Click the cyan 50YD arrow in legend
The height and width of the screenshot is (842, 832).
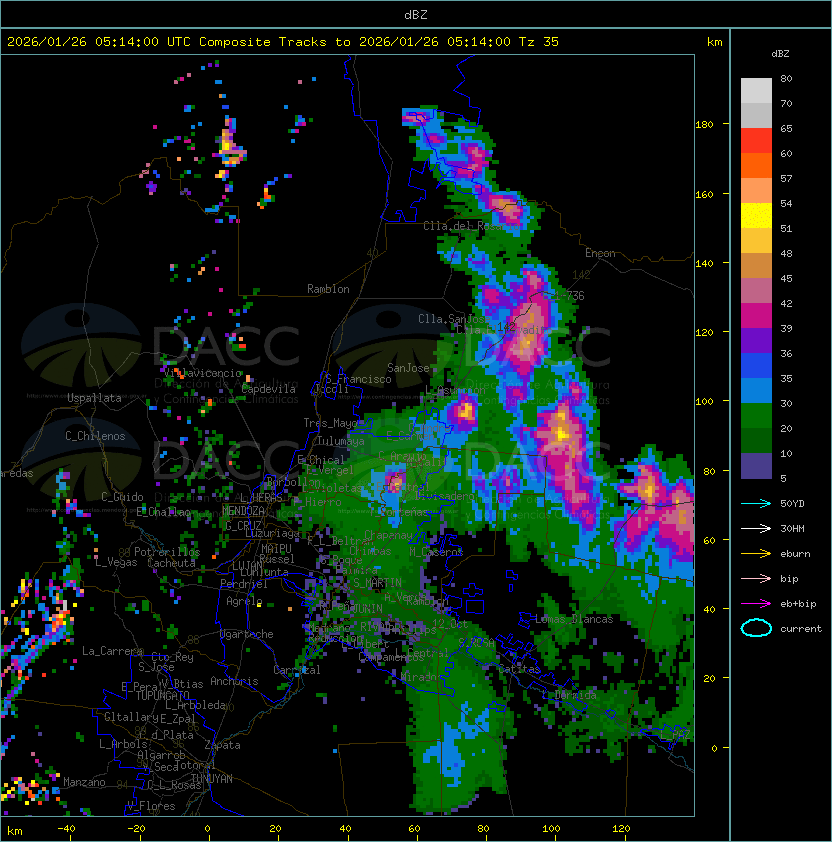pyautogui.click(x=756, y=503)
